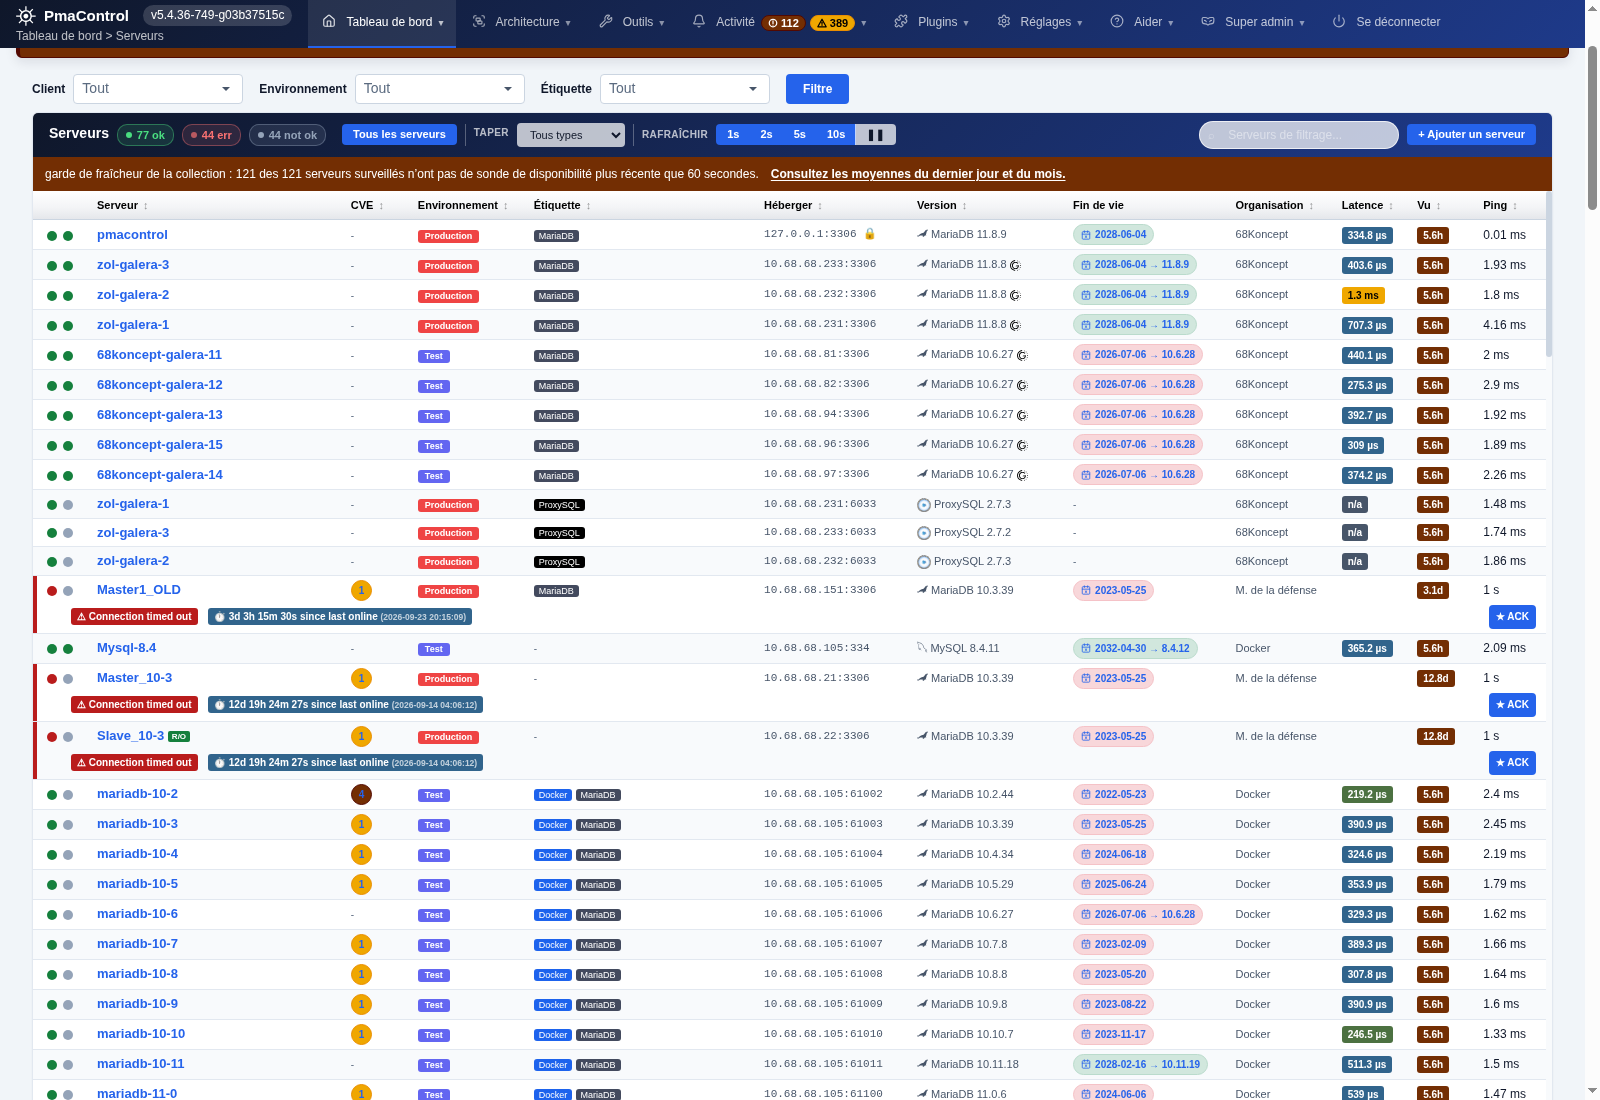
Task: Expand the Réglages menu
Action: [1040, 22]
